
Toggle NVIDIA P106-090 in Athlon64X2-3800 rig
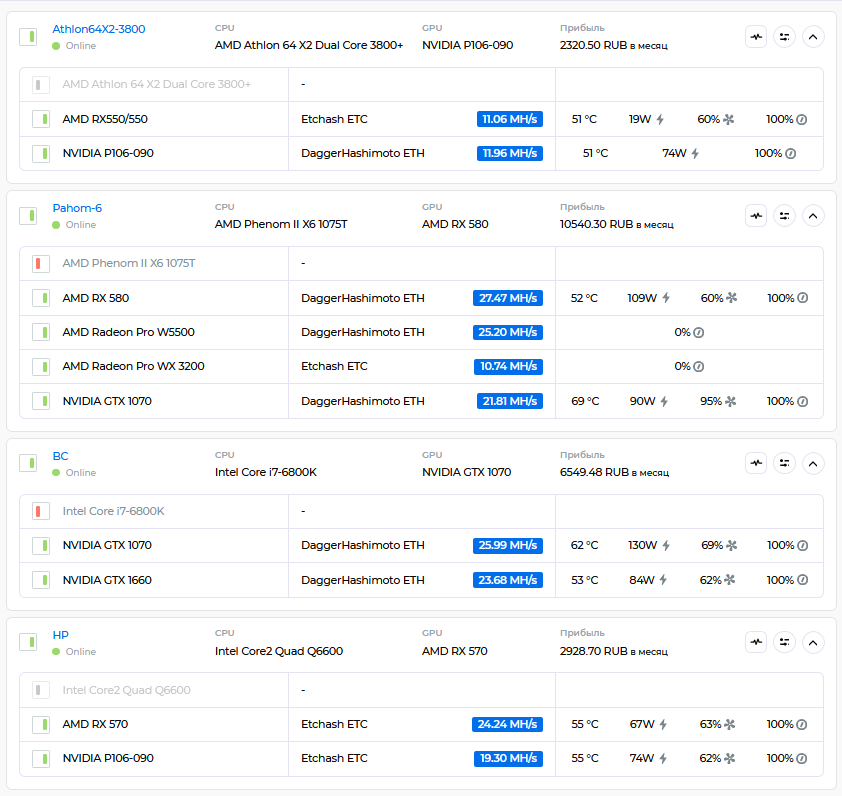41,154
